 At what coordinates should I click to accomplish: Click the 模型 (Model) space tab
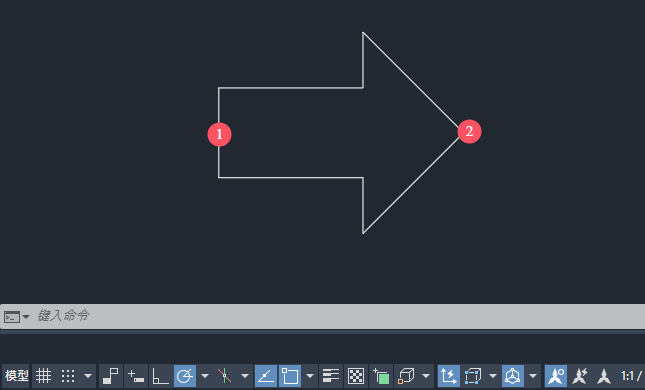click(x=16, y=376)
